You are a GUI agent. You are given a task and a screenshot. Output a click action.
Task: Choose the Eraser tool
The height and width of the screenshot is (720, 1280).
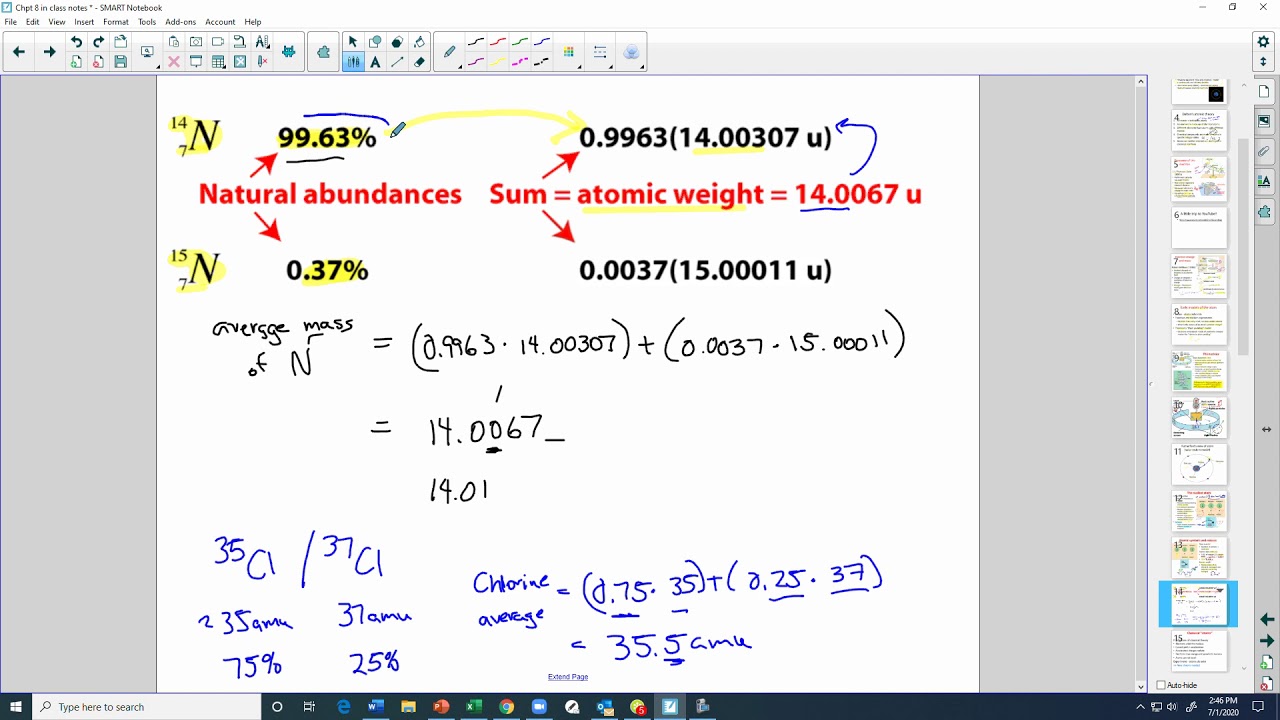(x=419, y=62)
